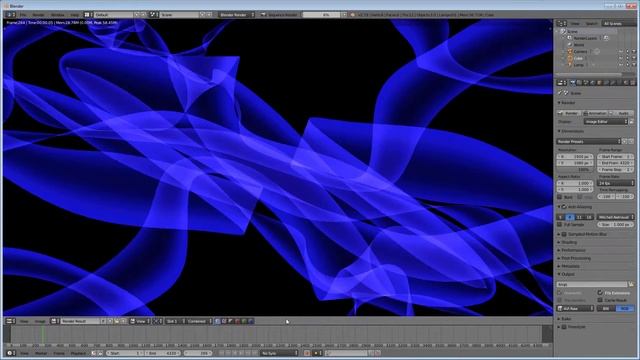Open the Playback menu in timeline

(x=78, y=353)
